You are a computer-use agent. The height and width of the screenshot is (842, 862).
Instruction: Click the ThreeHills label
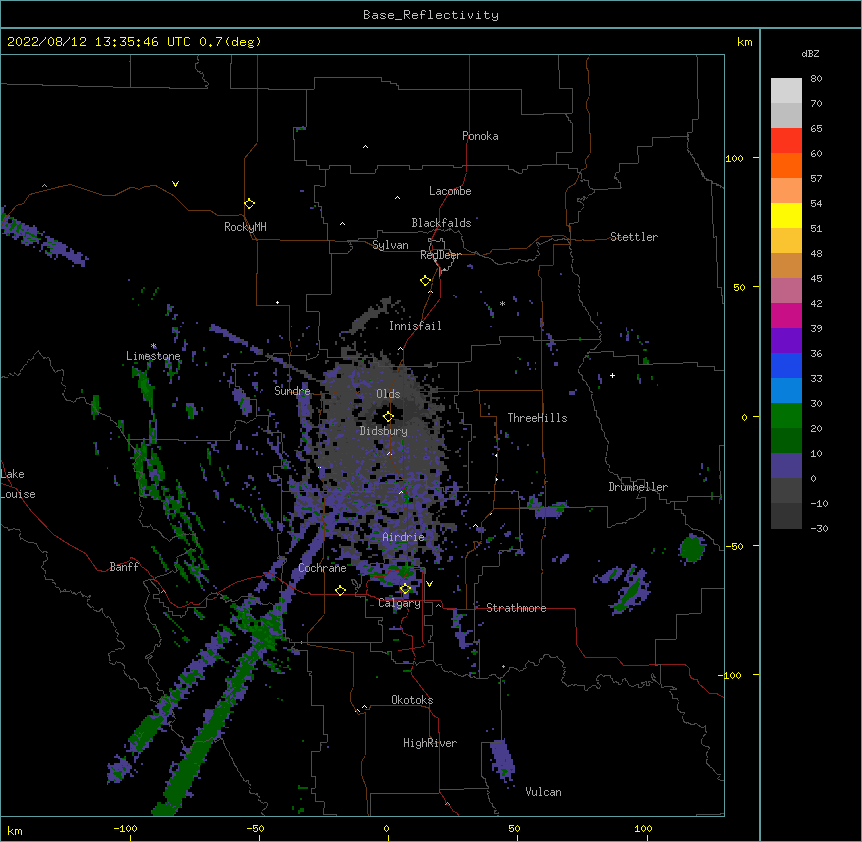coord(537,418)
